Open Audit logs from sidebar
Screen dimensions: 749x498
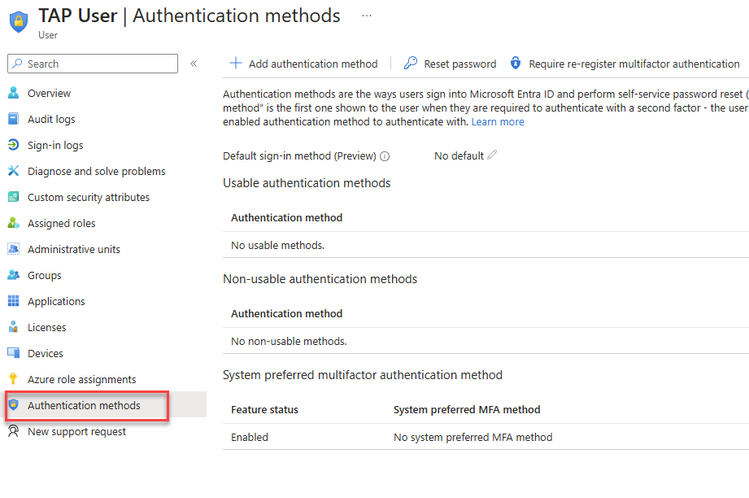[x=51, y=119]
